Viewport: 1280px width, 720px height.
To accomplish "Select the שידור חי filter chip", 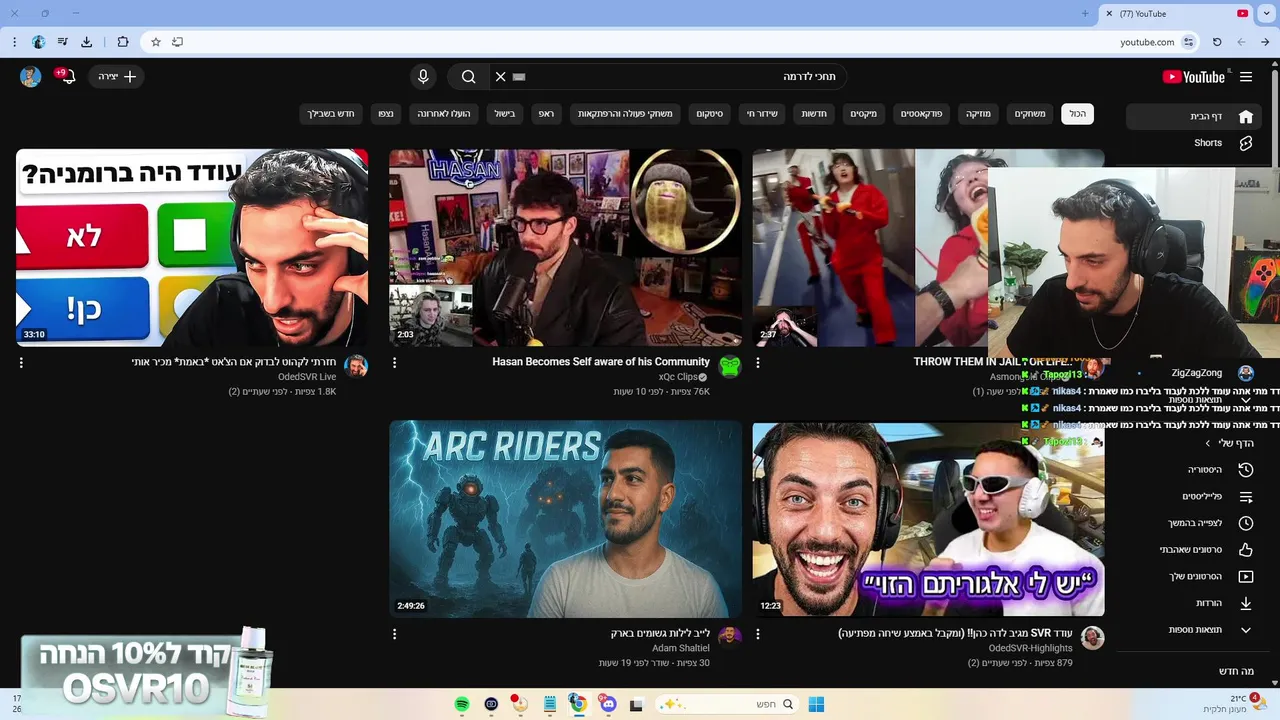I will tap(762, 114).
